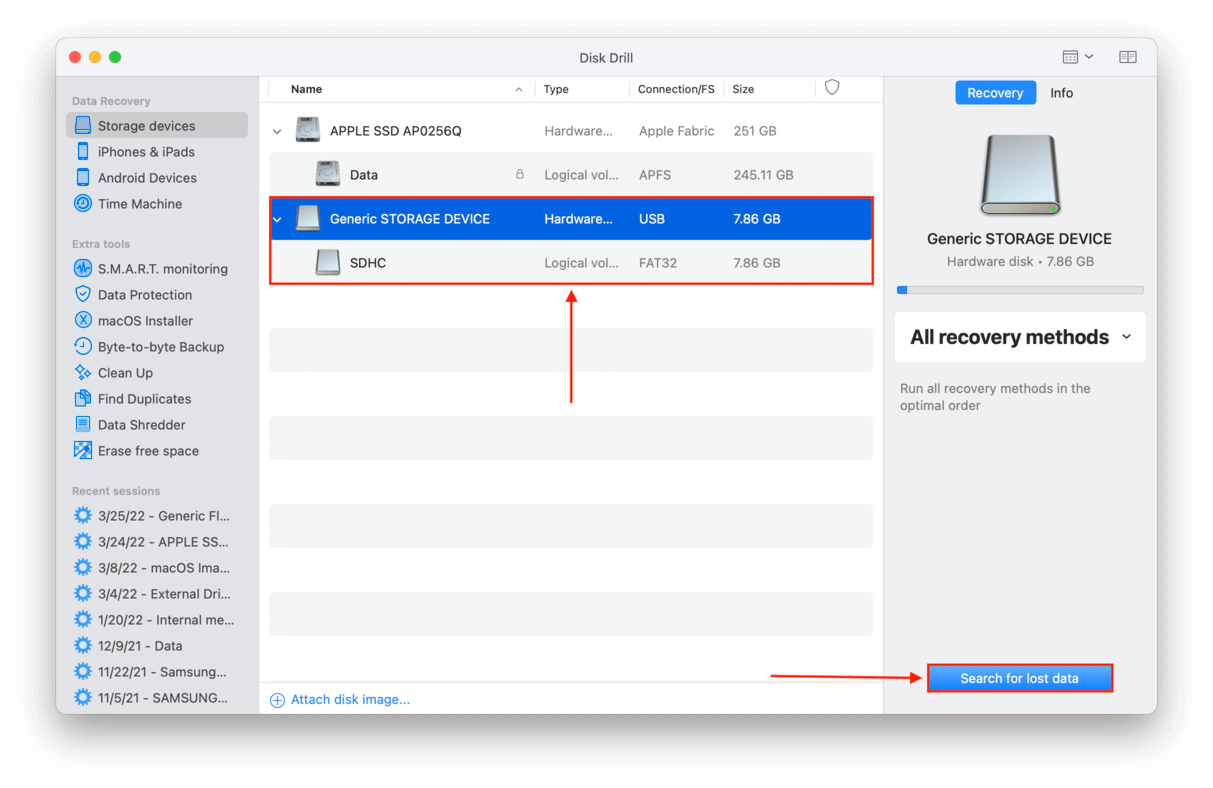Open the 3/24/22 APPLE SS... session icon

pyautogui.click(x=83, y=542)
